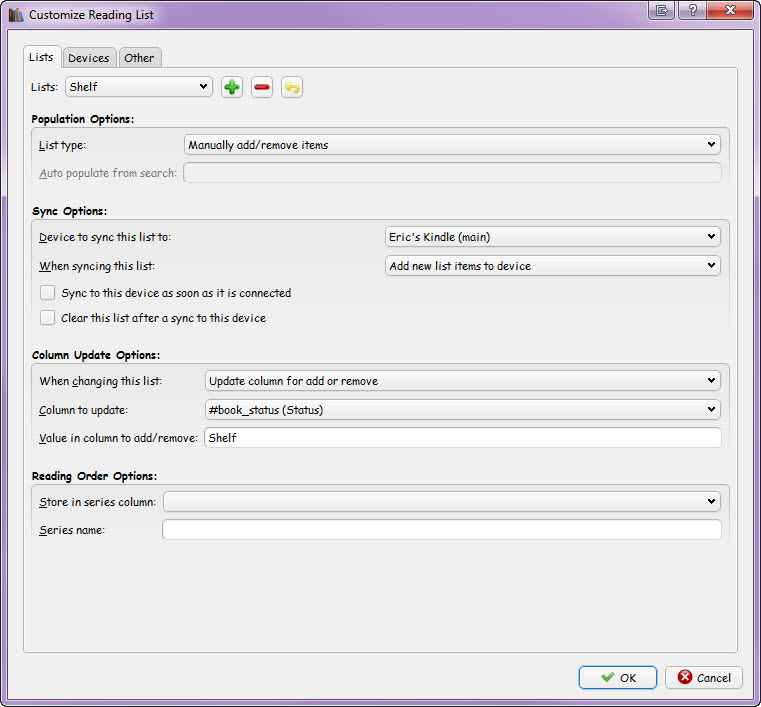761x707 pixels.
Task: Click the Cancel button
Action: click(704, 677)
